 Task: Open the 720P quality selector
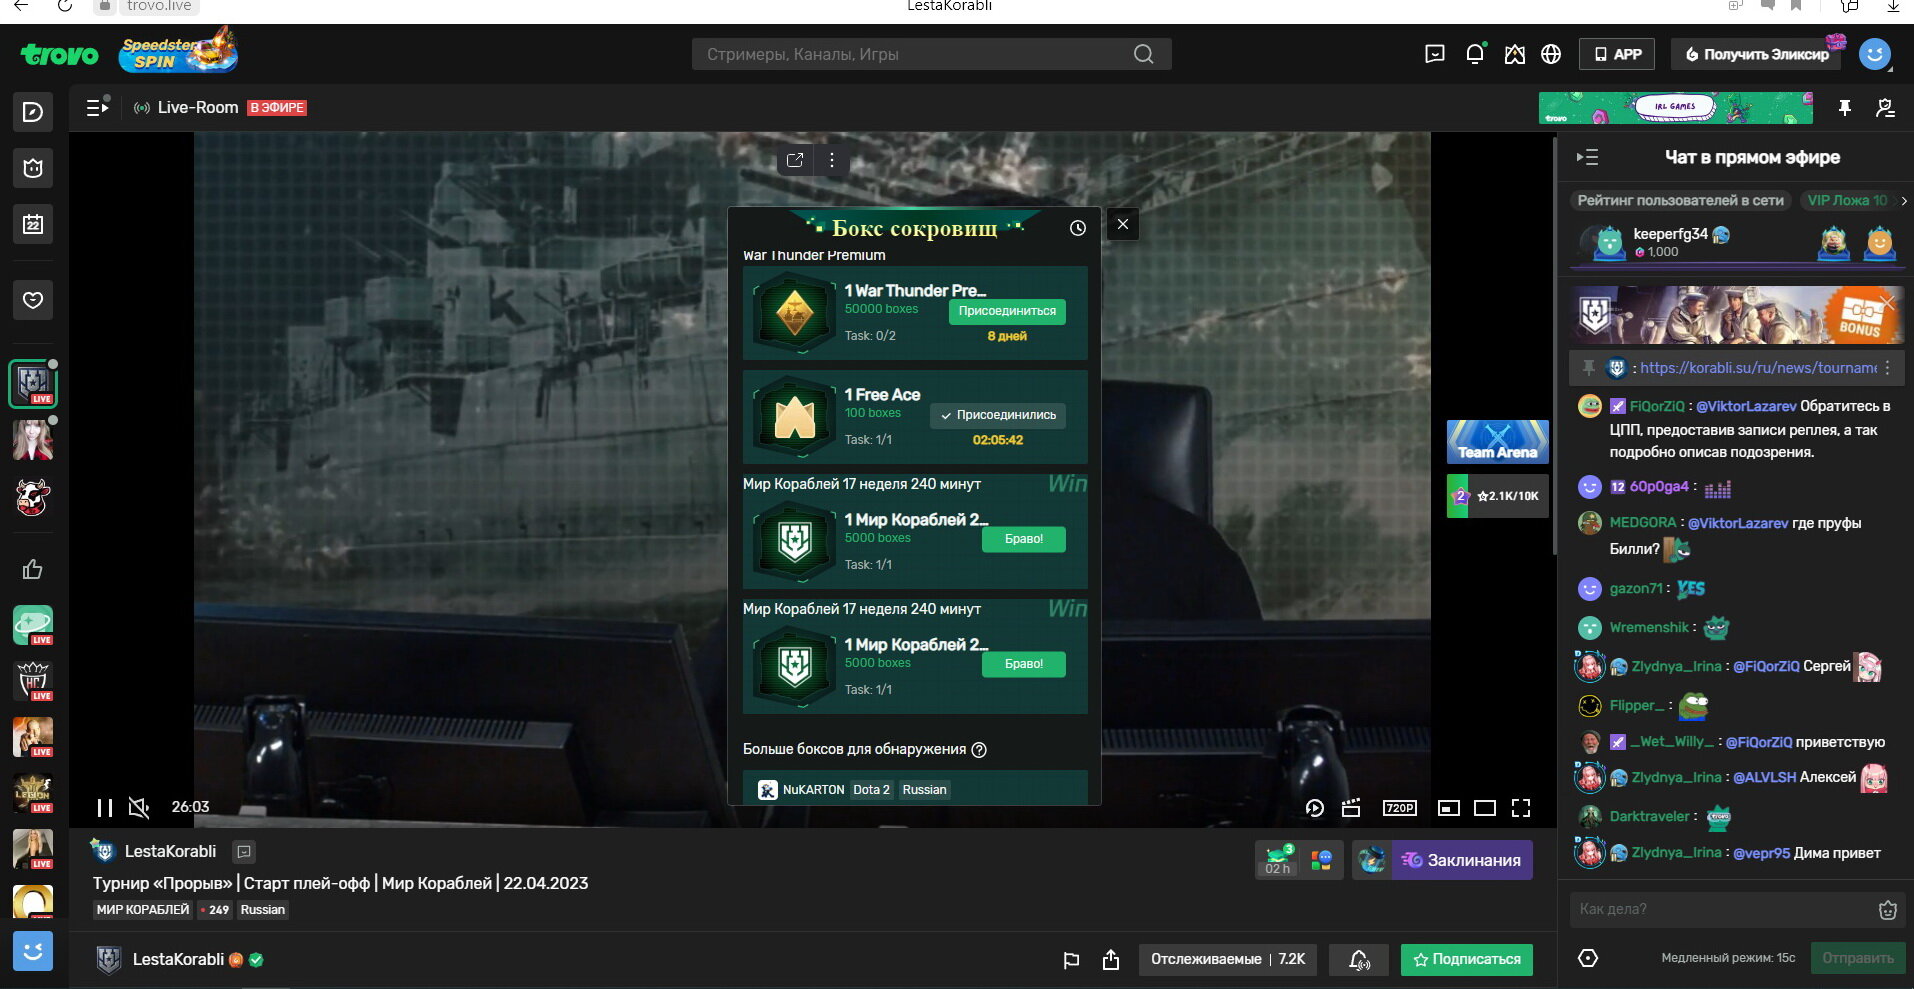point(1399,808)
